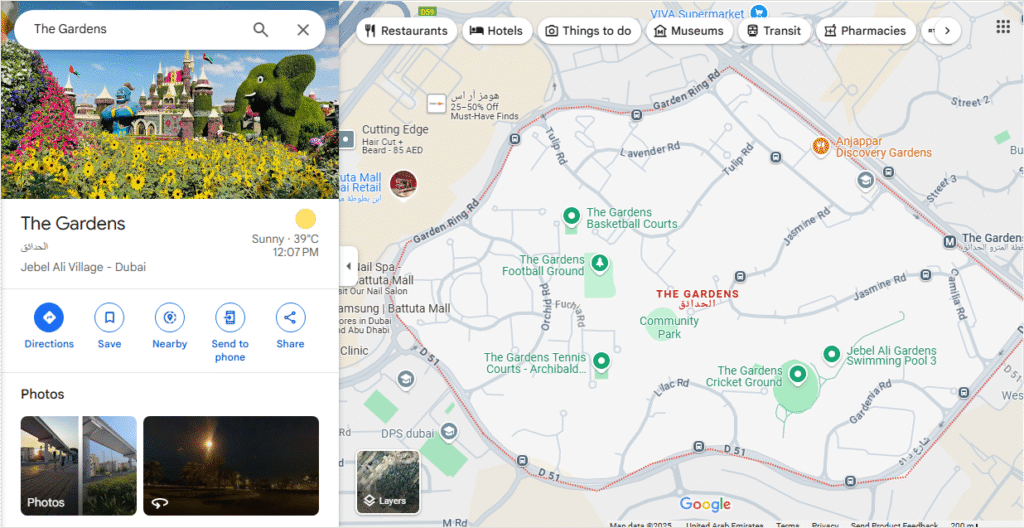Click the Cutting Edge barber marker
The height and width of the screenshot is (528, 1024).
click(x=346, y=139)
